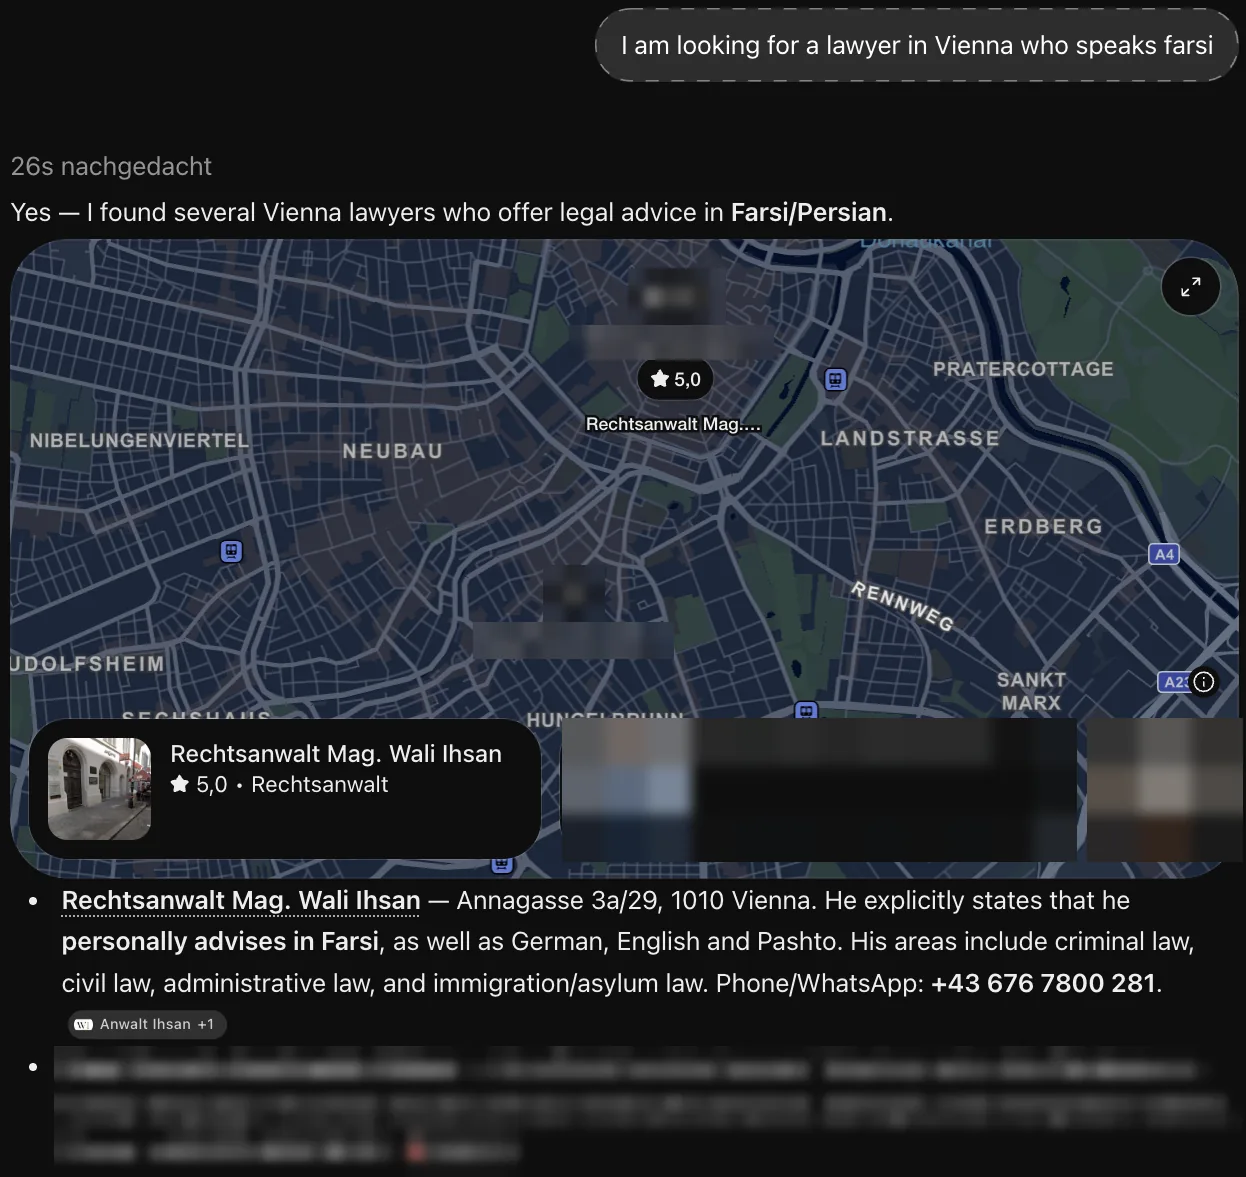Click the transit station icon near Landstrasse

pos(835,379)
